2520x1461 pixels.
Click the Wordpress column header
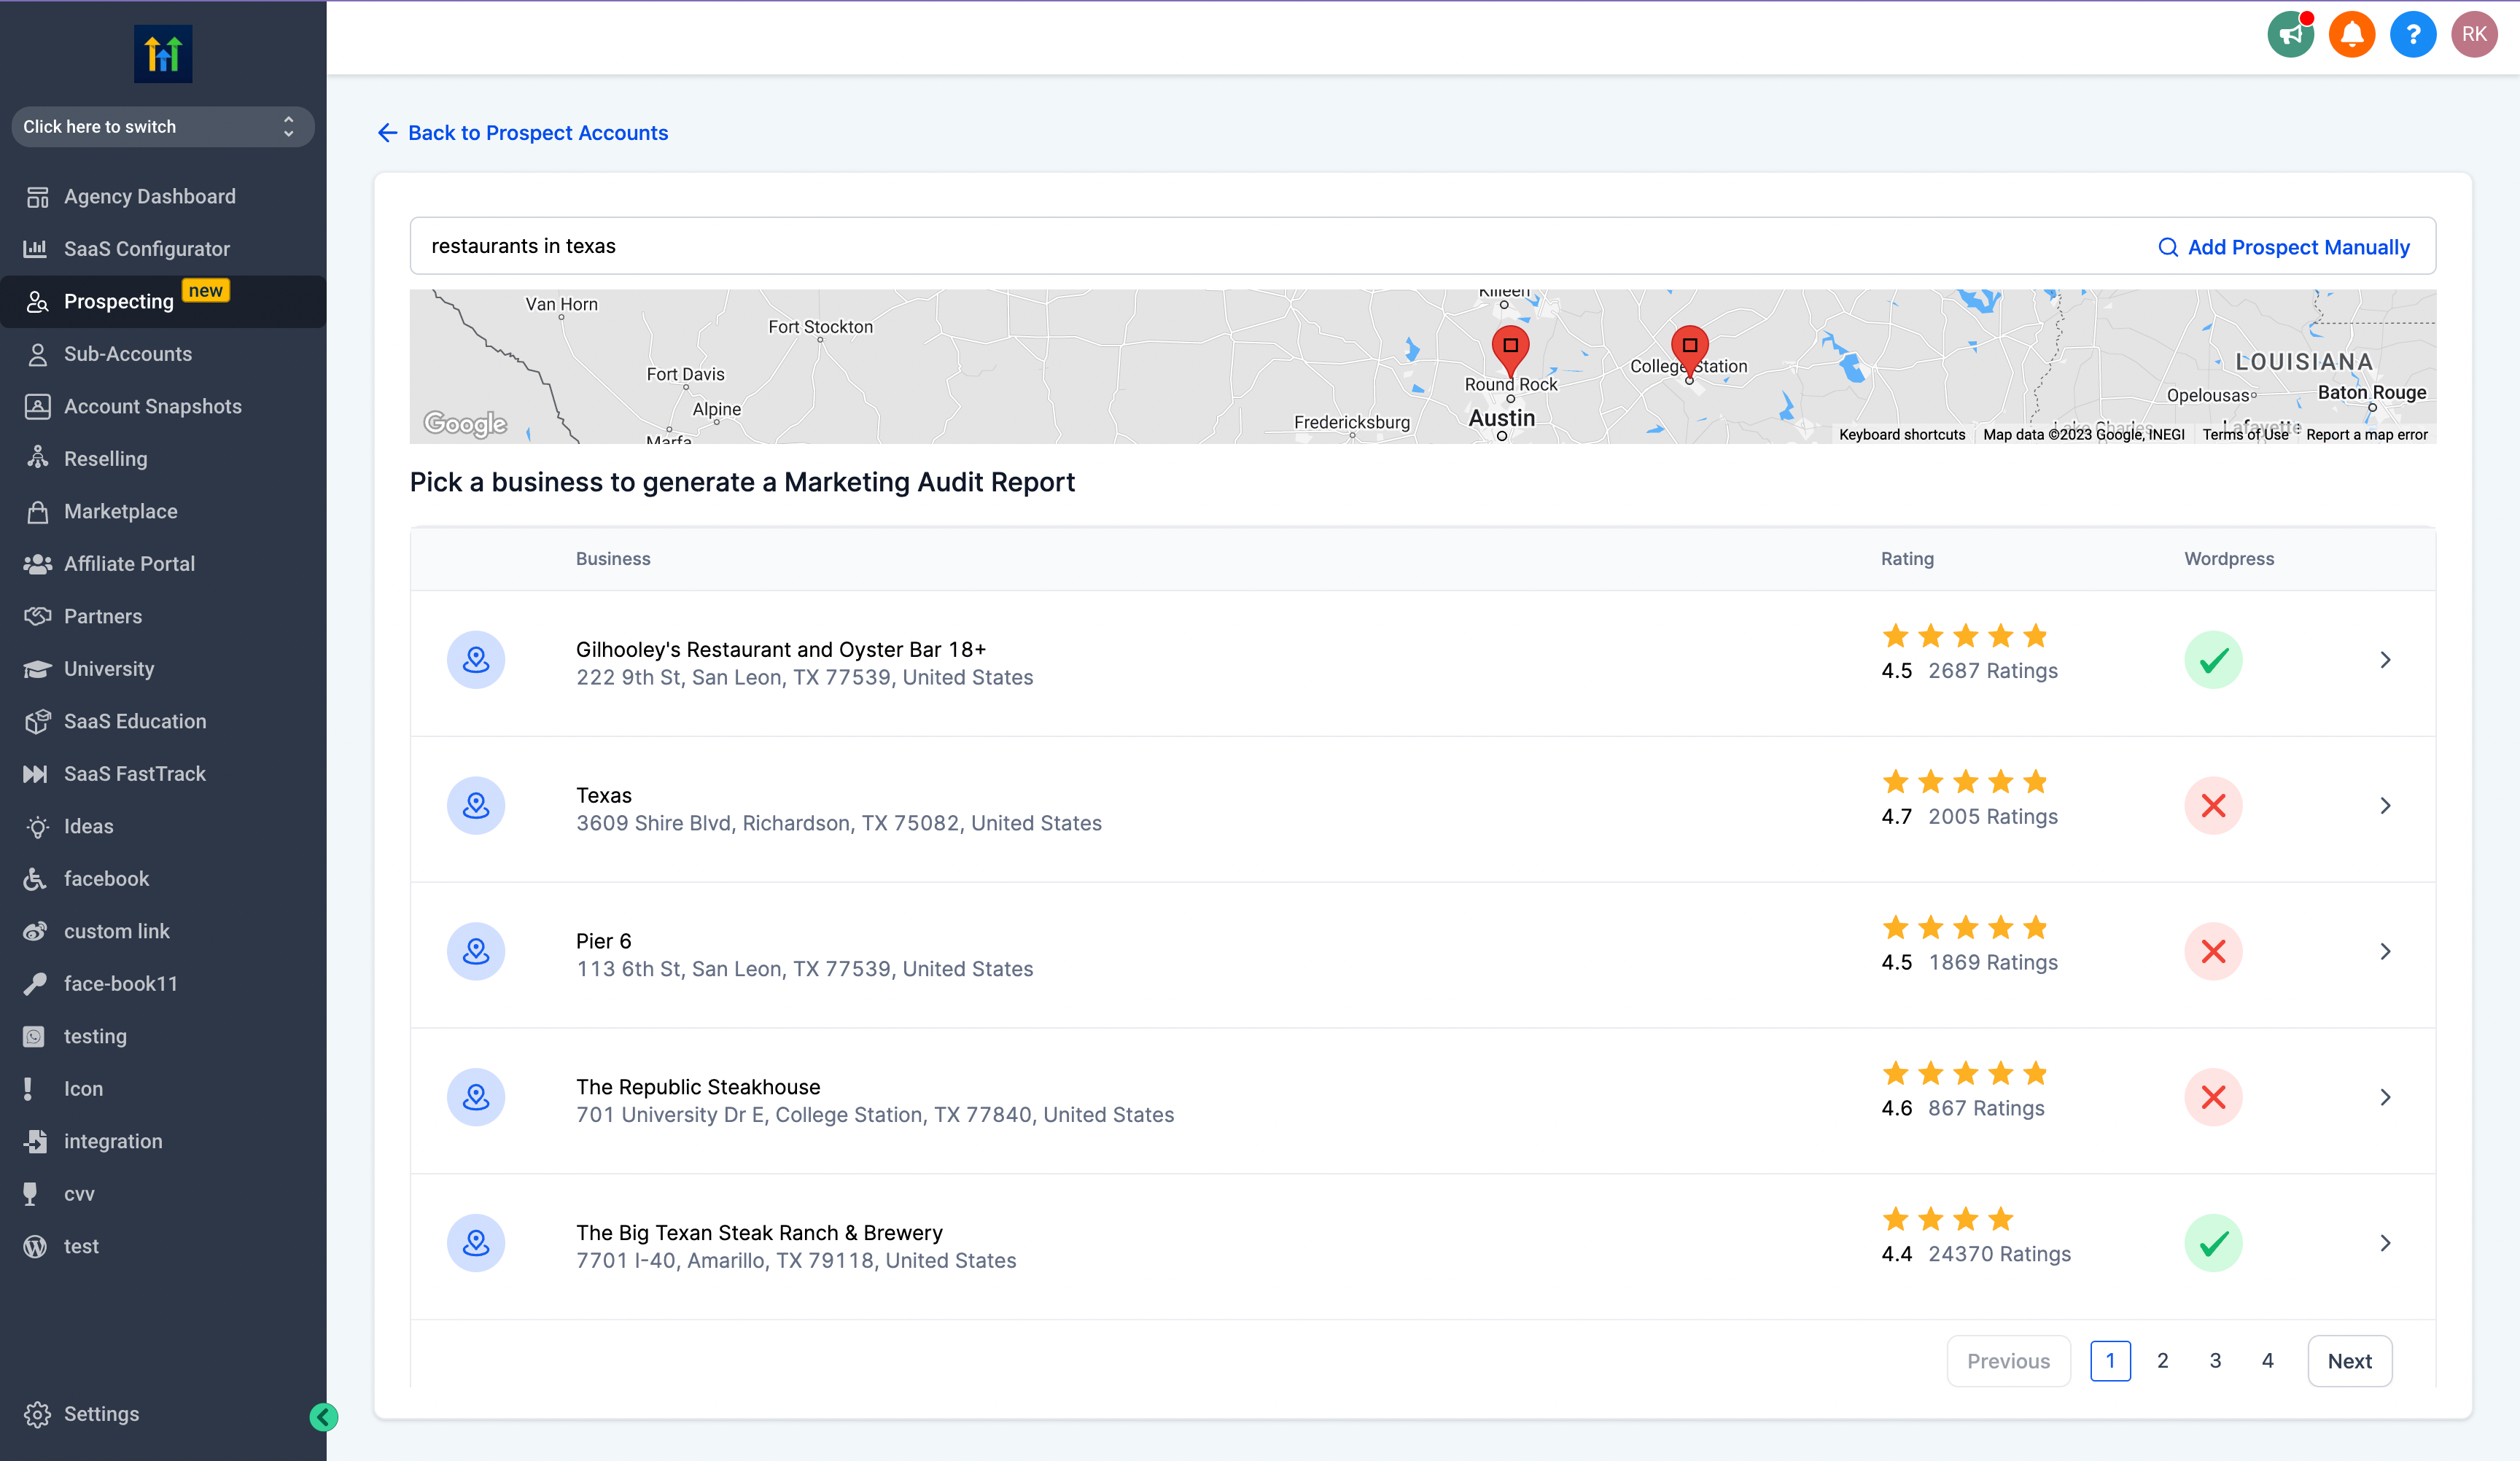(x=2229, y=559)
